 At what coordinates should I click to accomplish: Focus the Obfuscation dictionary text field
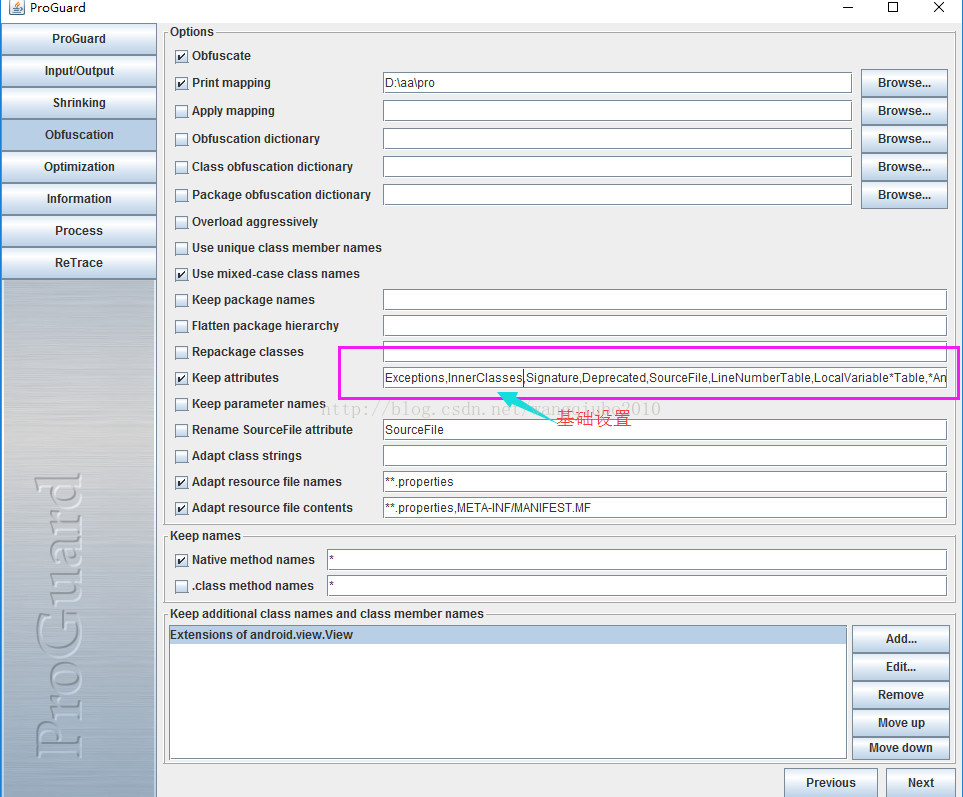(x=617, y=139)
